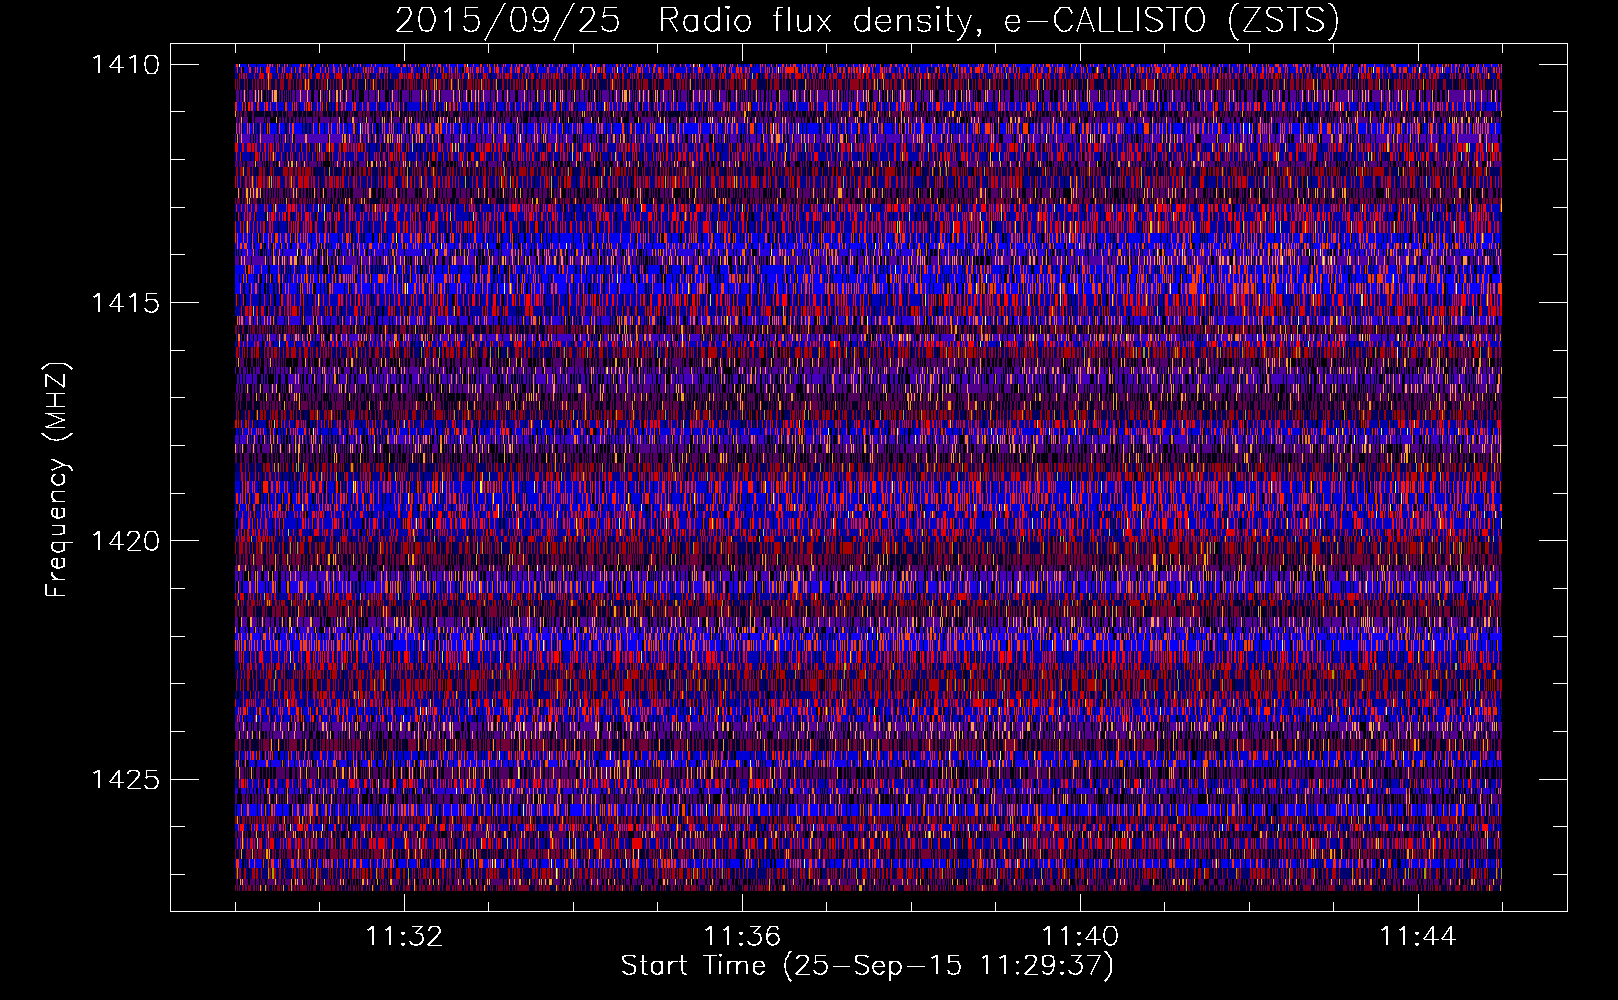Click the 1415 frequency axis label

point(125,303)
